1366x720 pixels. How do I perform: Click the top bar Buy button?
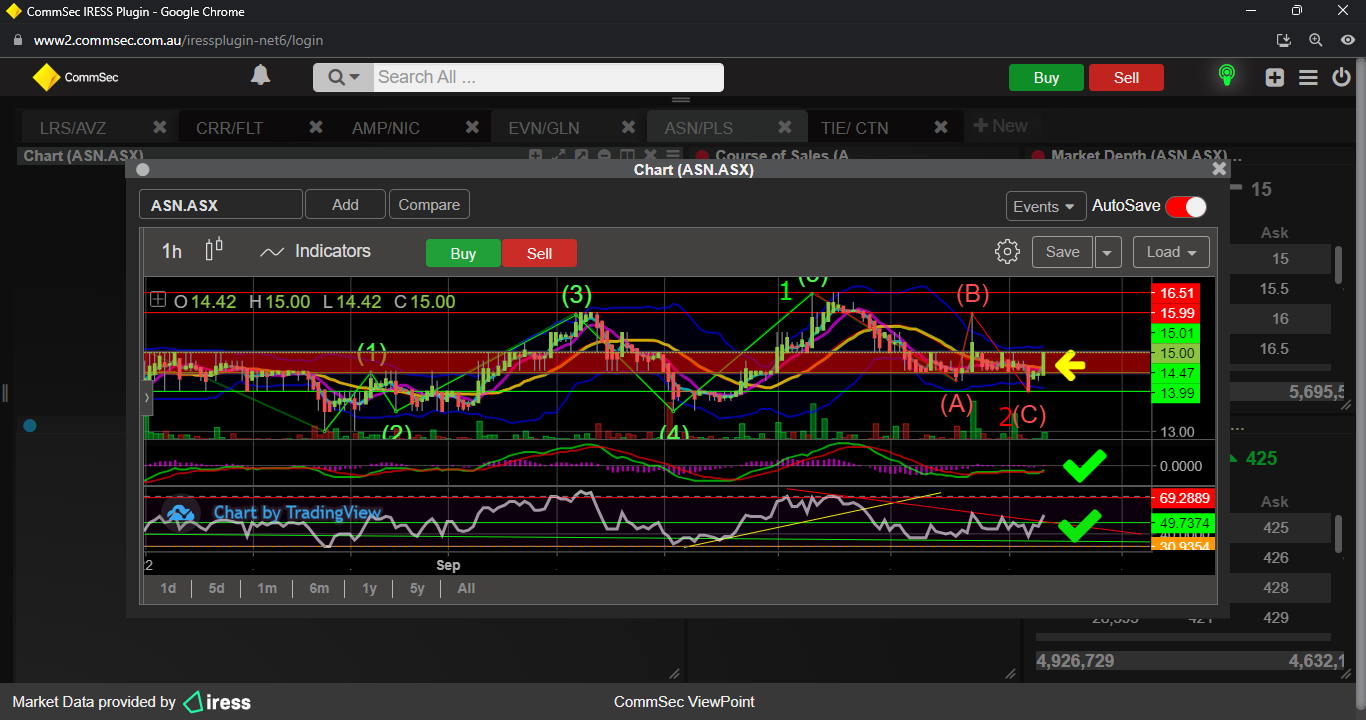(x=1046, y=78)
